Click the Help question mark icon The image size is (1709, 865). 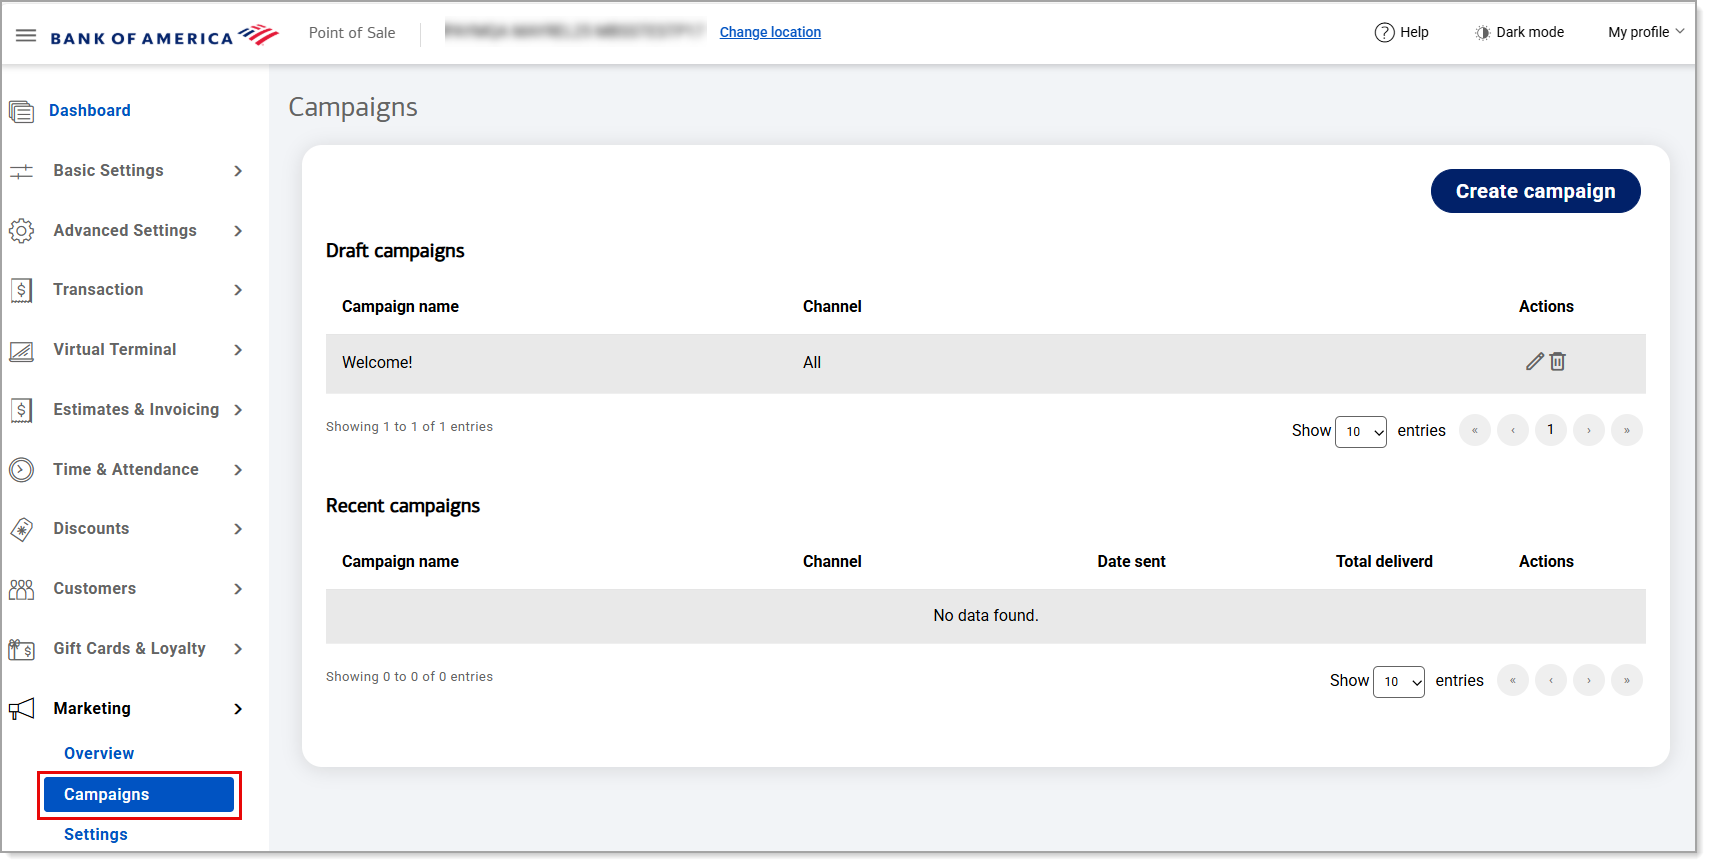1384,33
